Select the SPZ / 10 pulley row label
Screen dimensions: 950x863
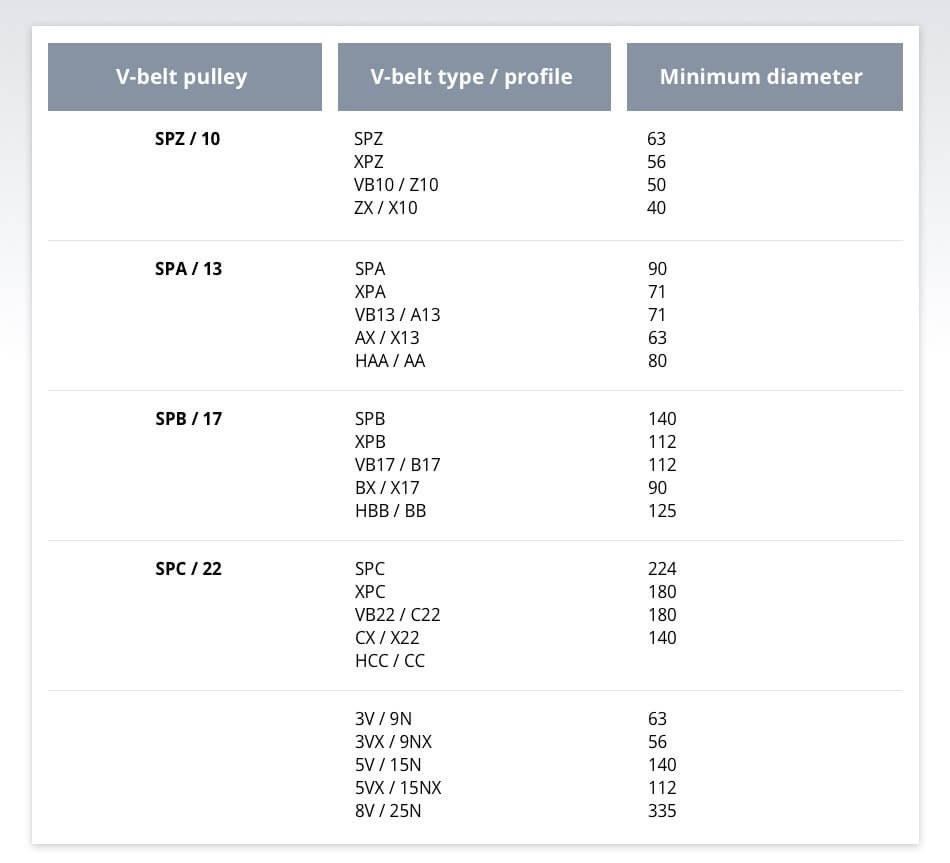(187, 139)
